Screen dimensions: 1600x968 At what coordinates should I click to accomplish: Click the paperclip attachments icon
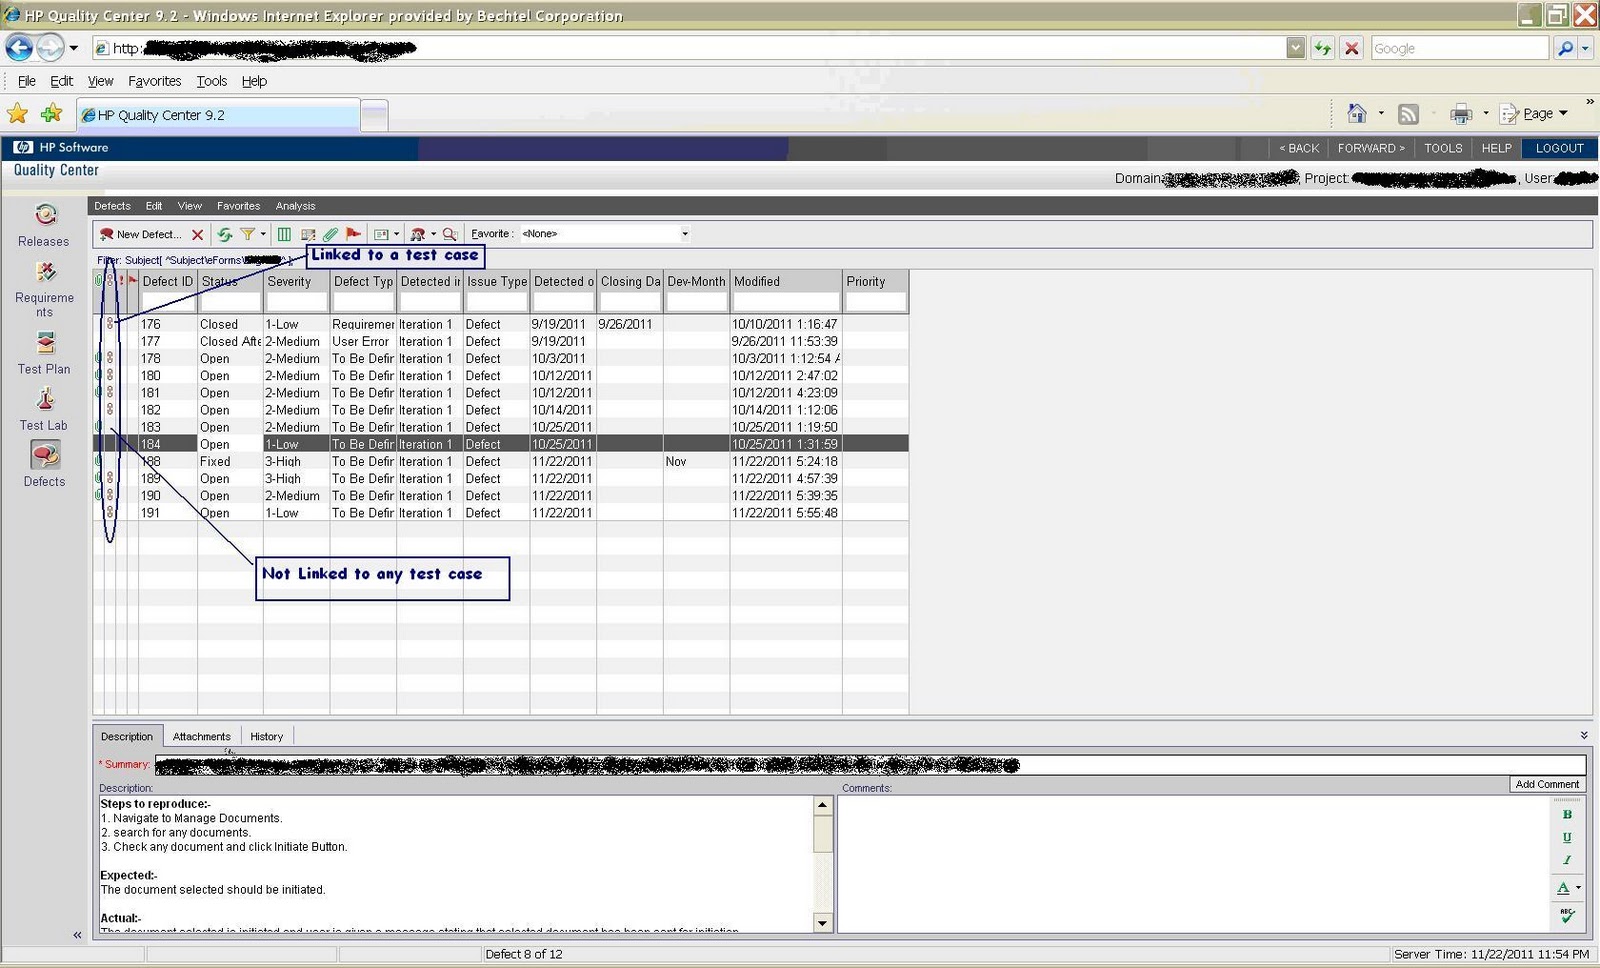click(330, 234)
